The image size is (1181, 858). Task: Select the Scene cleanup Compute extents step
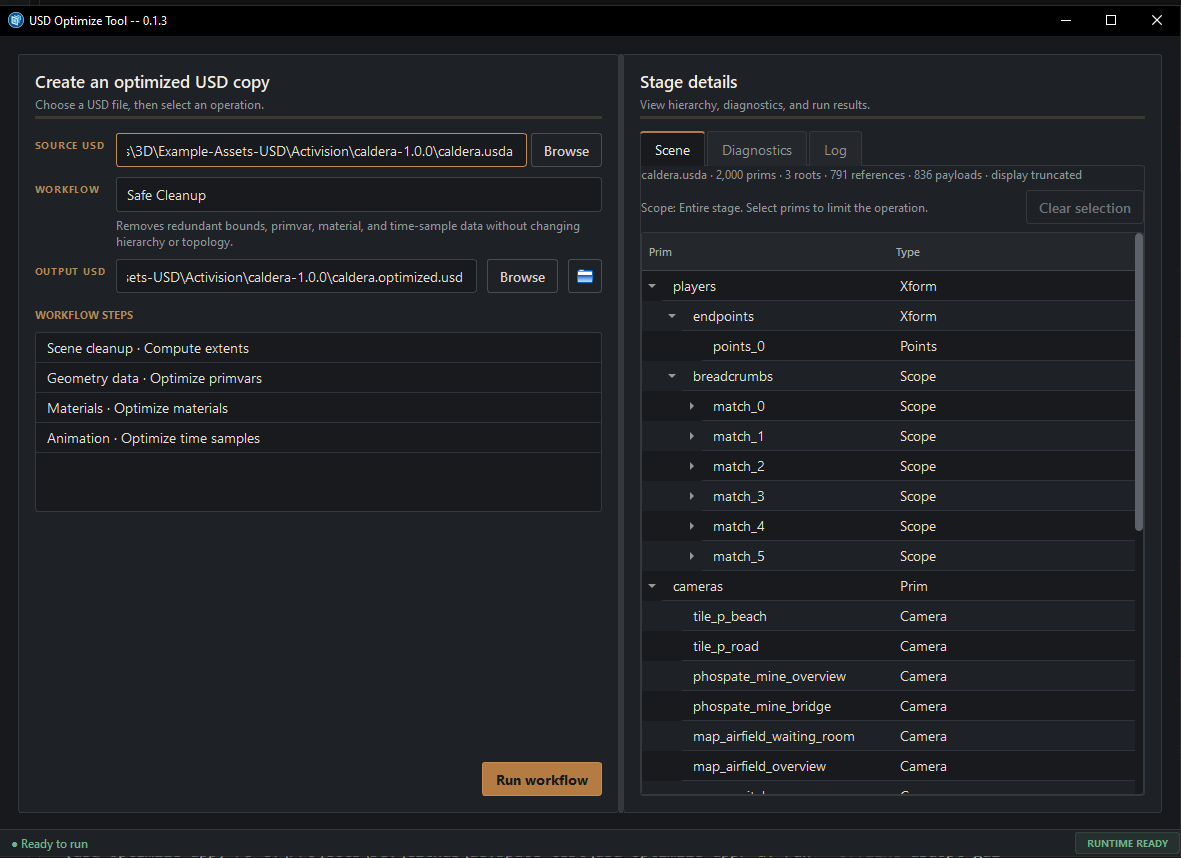[318, 348]
